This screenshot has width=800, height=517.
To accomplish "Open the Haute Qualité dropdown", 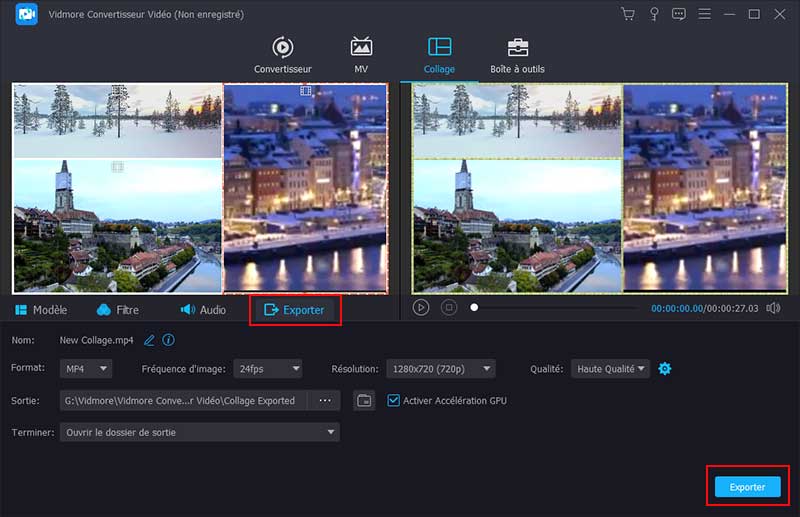I will pos(611,369).
